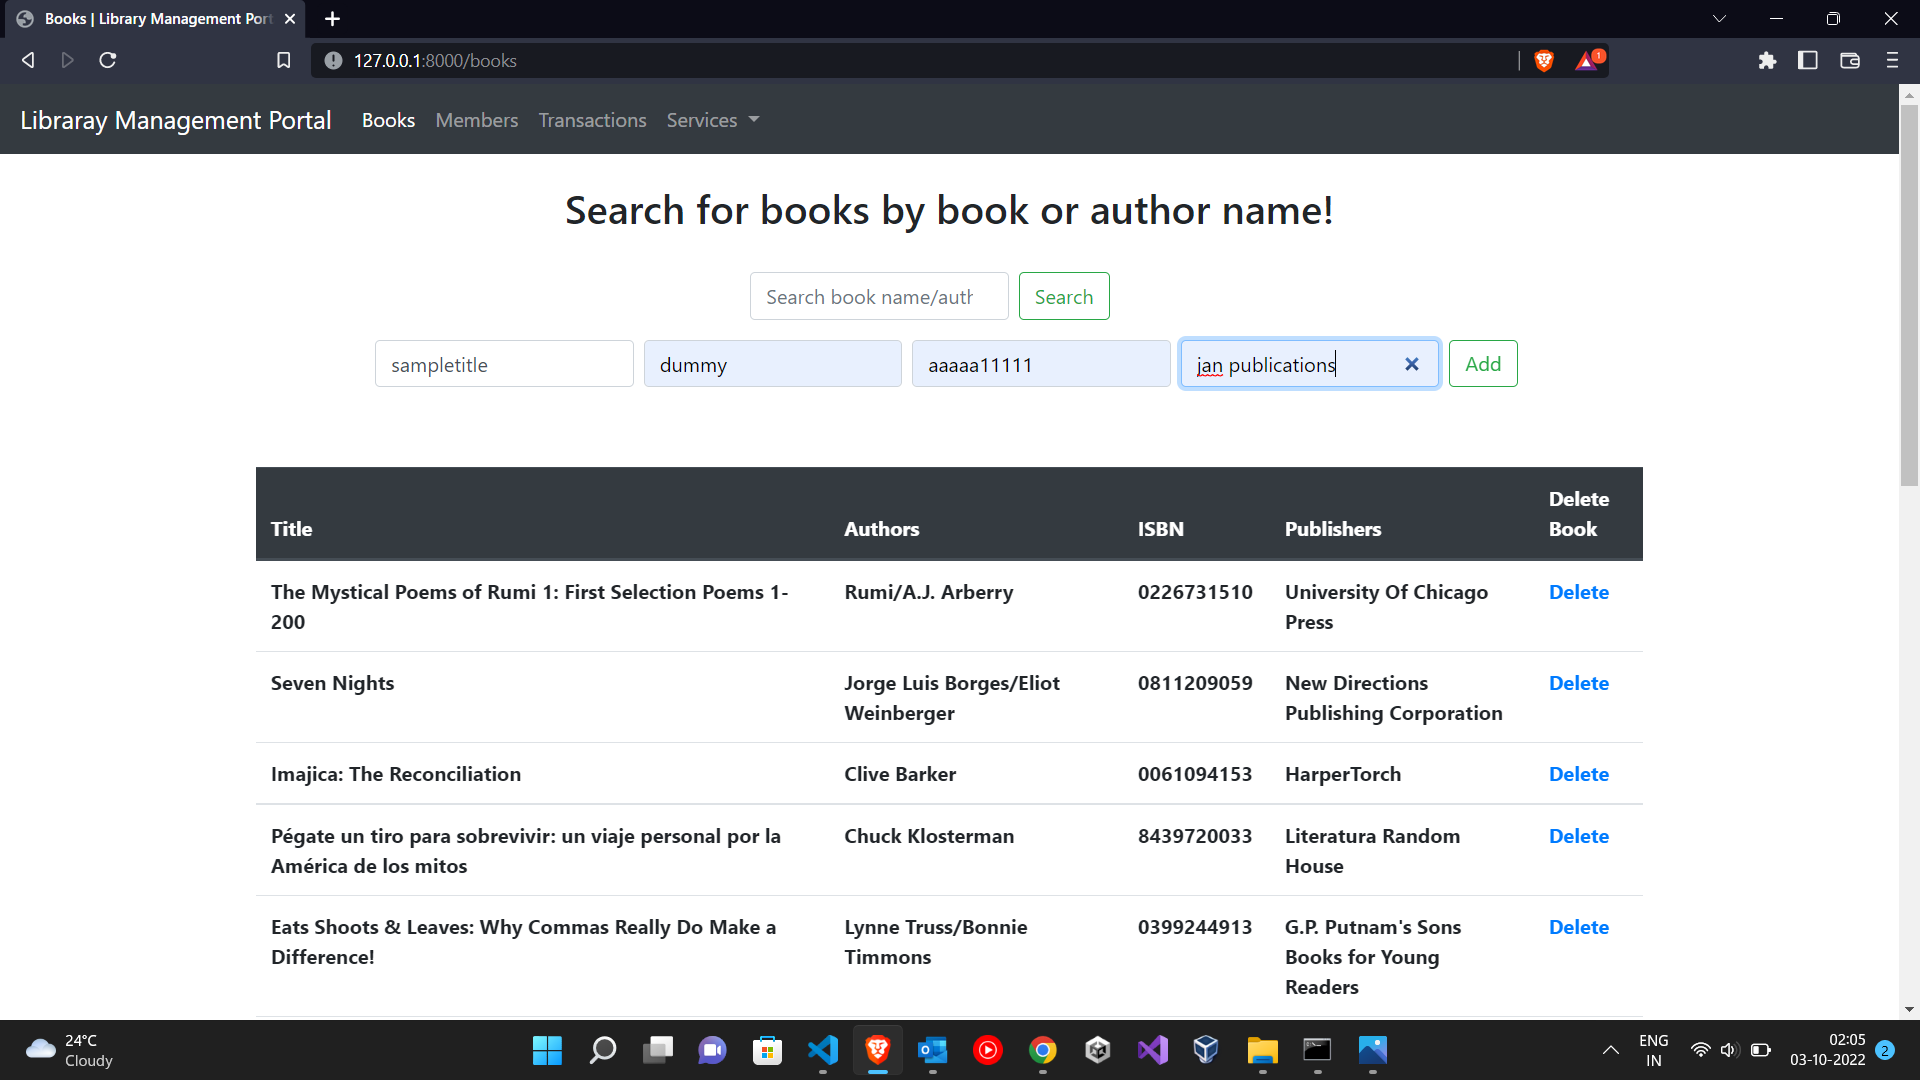Click the search book name/author input field

(878, 296)
